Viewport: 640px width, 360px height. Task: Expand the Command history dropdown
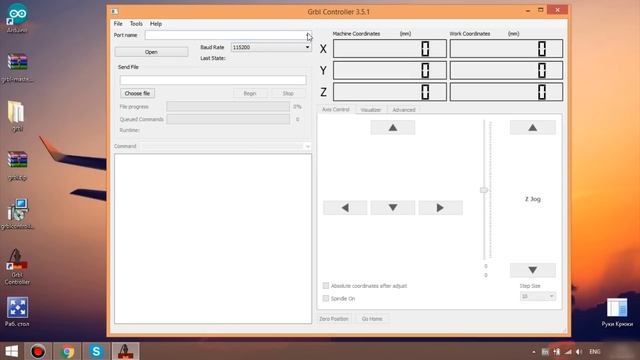[308, 146]
